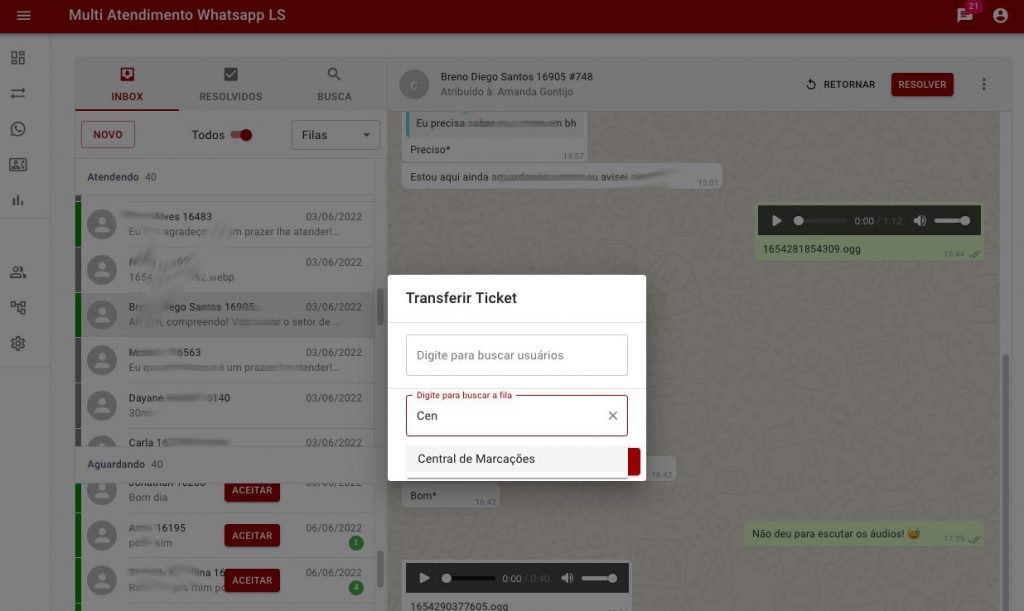This screenshot has width=1024, height=611.
Task: Clear the queue search field
Action: (613, 416)
